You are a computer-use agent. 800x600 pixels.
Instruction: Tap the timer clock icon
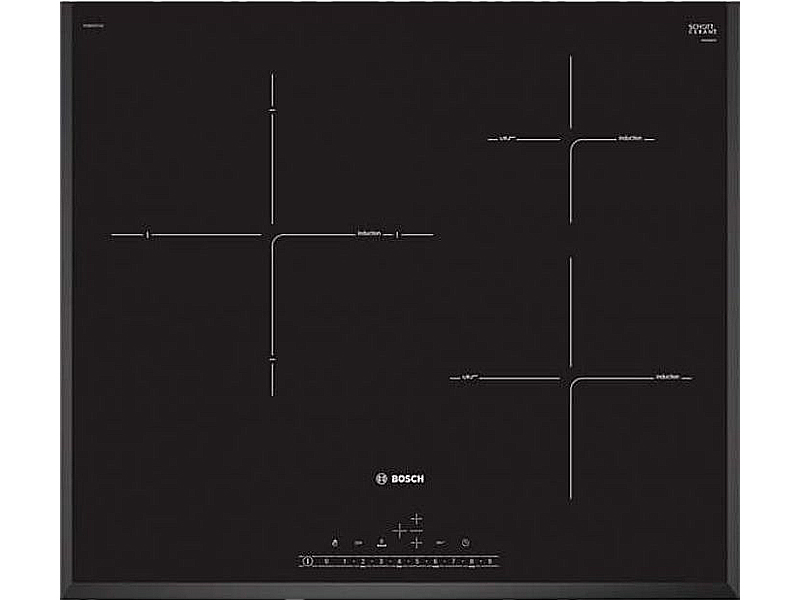coord(466,542)
